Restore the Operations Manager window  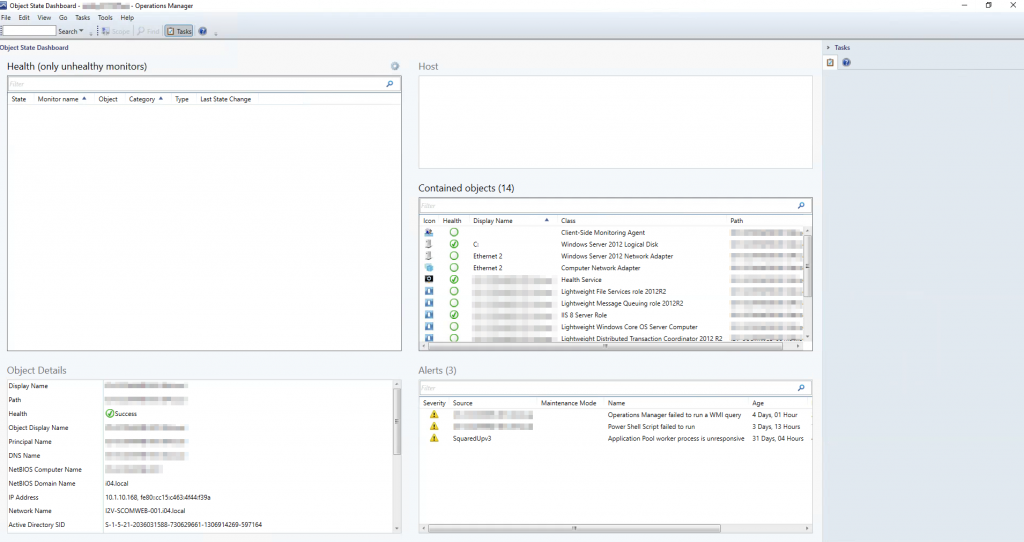pos(988,5)
